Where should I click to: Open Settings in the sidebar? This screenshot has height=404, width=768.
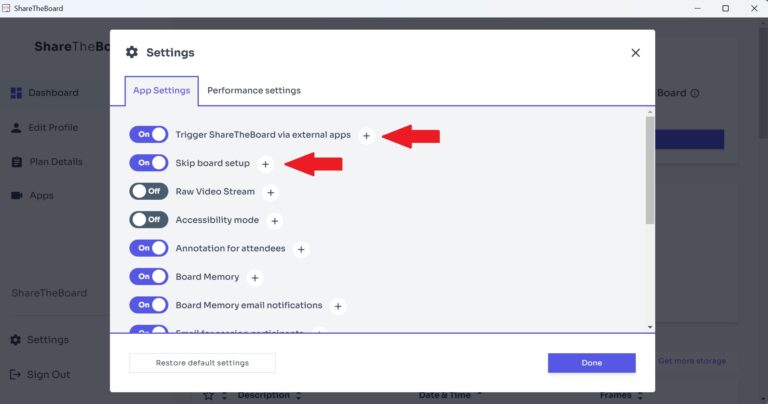[x=39, y=339]
